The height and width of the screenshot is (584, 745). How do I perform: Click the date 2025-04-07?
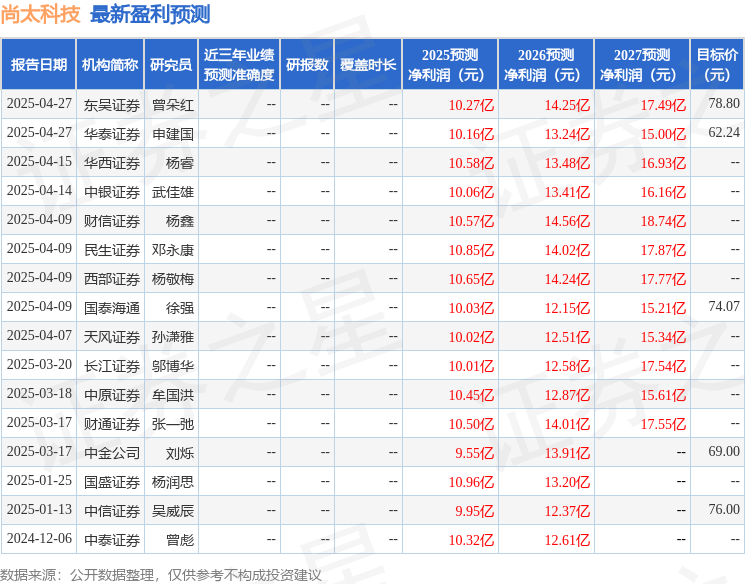tap(39, 335)
